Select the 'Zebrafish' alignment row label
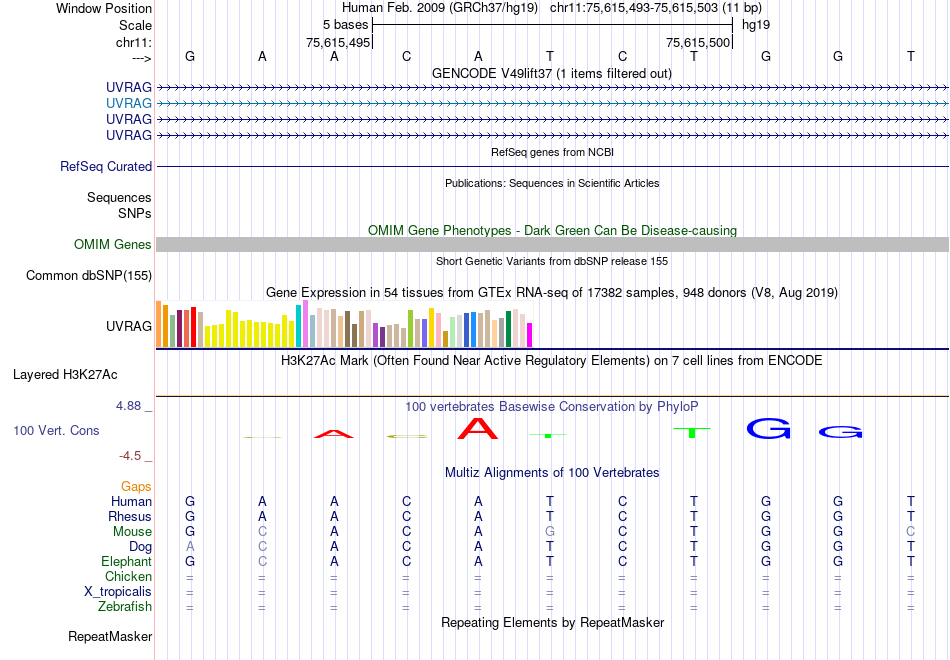Viewport: 950px width, 660px height. click(x=125, y=606)
